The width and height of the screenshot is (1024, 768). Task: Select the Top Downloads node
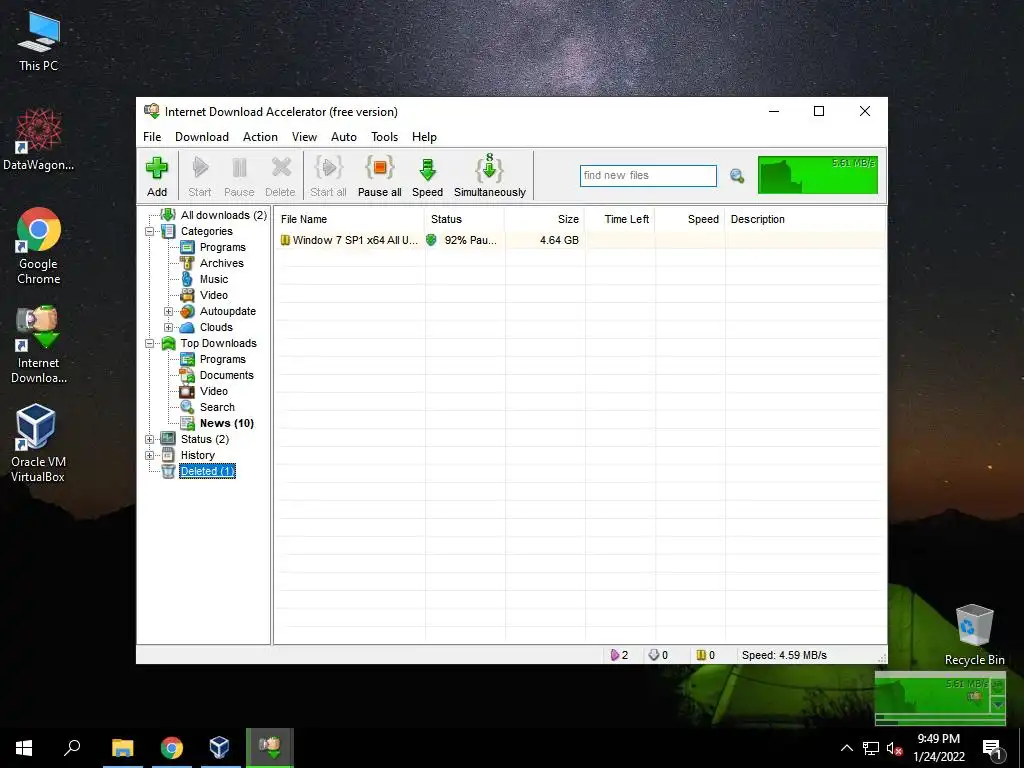[219, 344]
